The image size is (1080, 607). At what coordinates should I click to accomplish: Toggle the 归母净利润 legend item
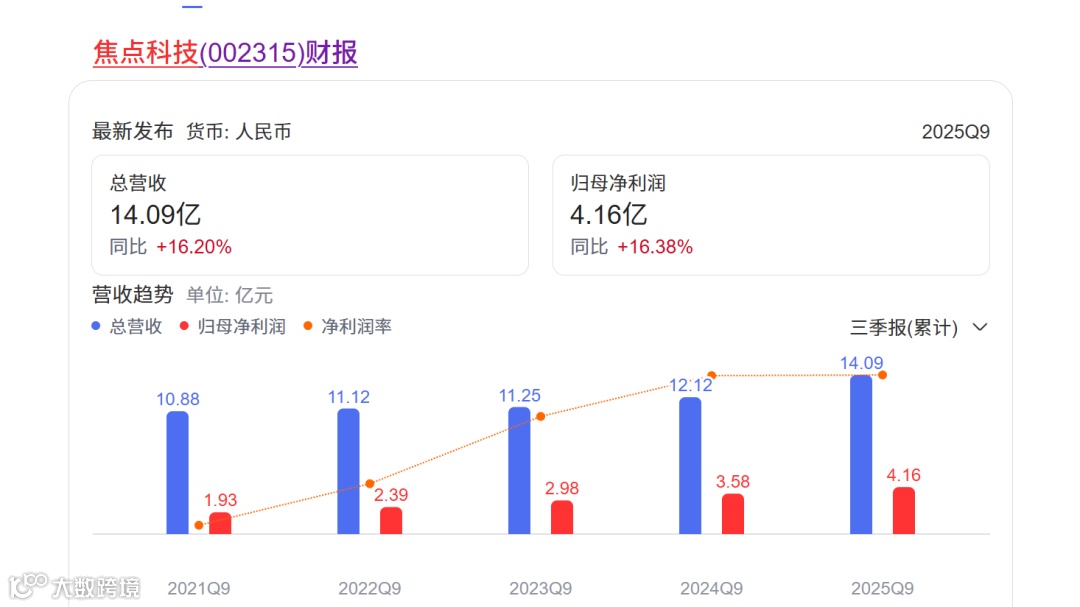point(233,327)
